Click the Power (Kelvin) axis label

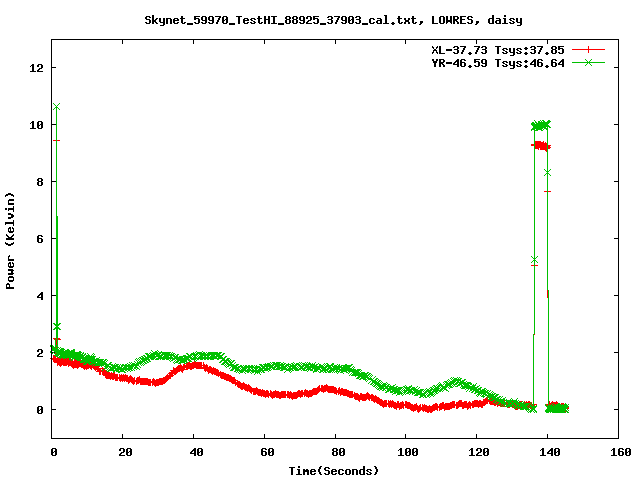pyautogui.click(x=10, y=241)
